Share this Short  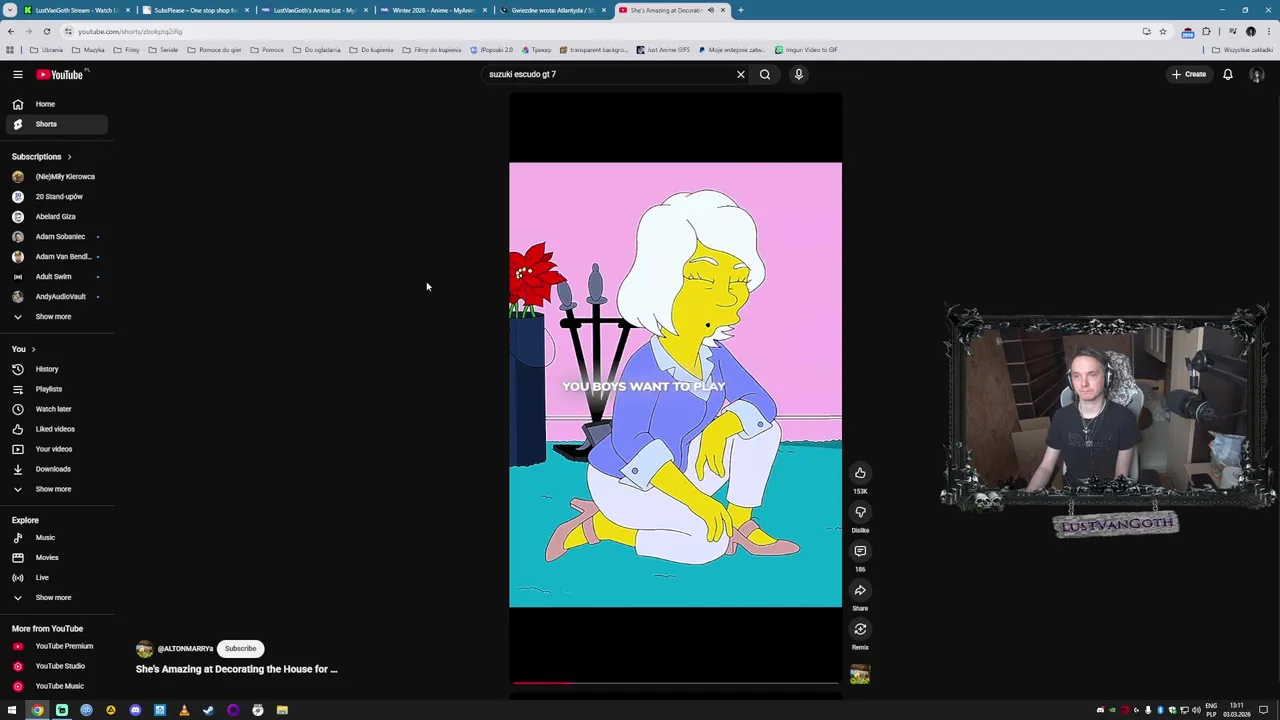point(860,590)
